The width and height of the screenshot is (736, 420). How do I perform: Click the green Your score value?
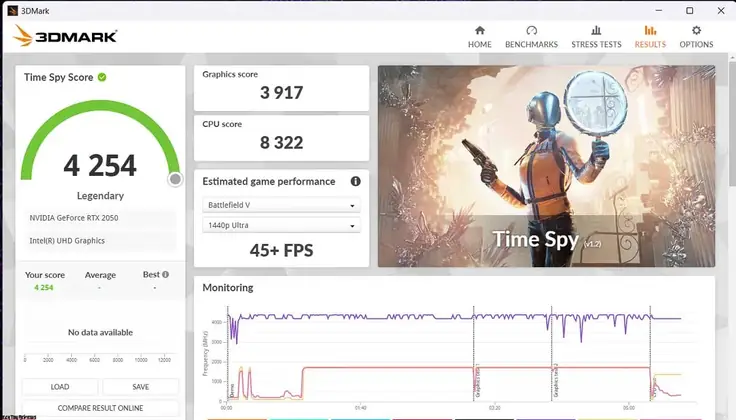point(44,287)
